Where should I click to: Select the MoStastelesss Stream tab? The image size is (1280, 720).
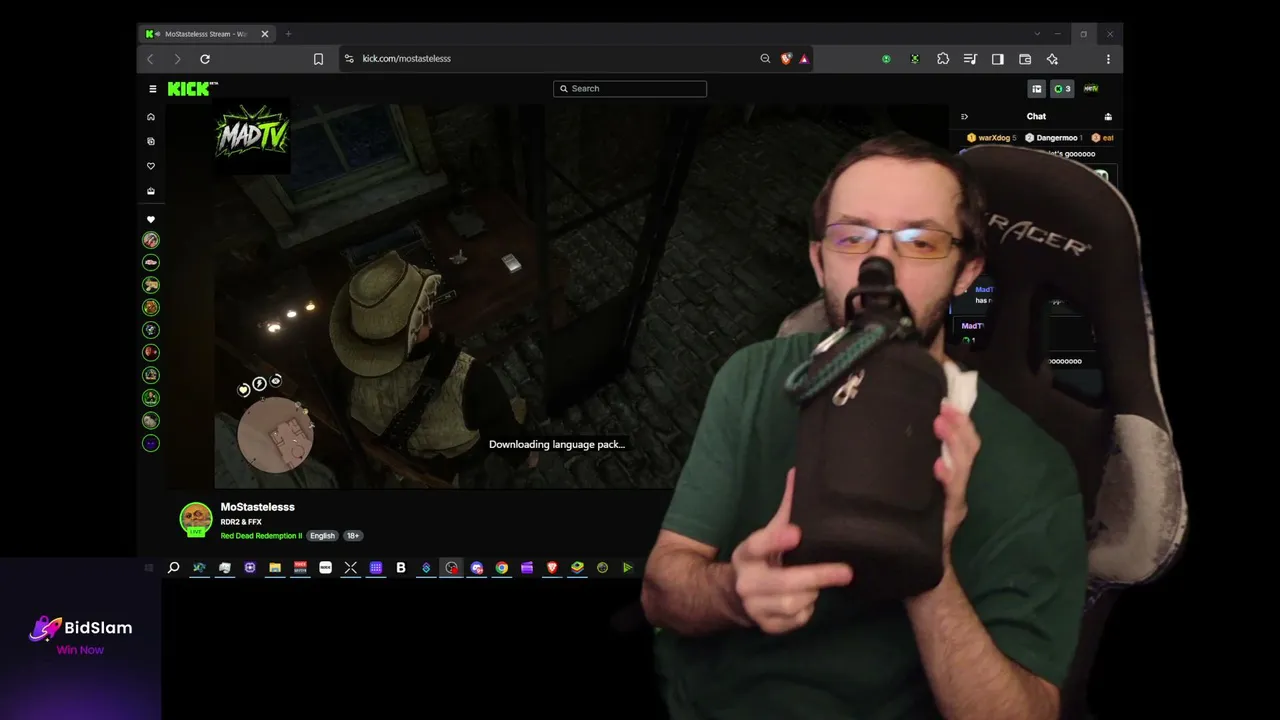(x=207, y=34)
